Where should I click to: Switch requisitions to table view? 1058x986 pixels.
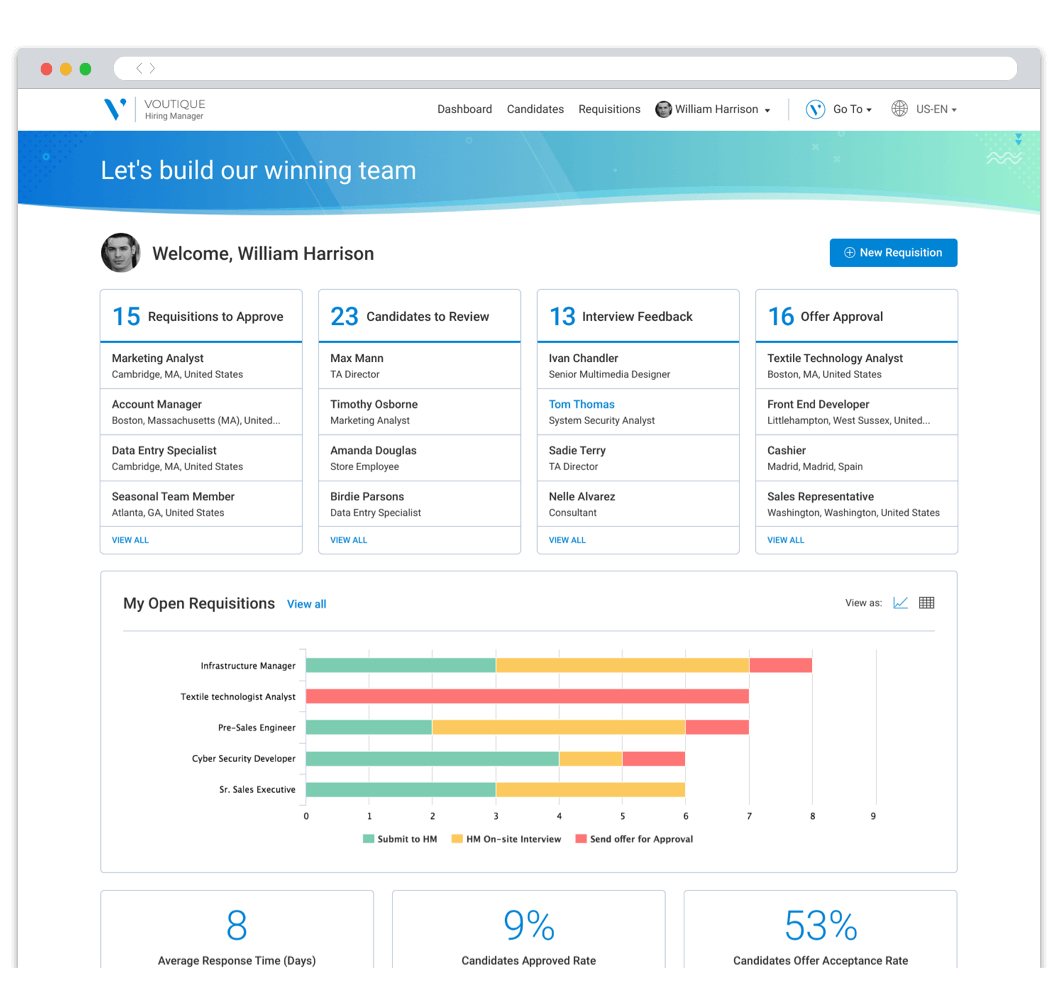click(926, 602)
